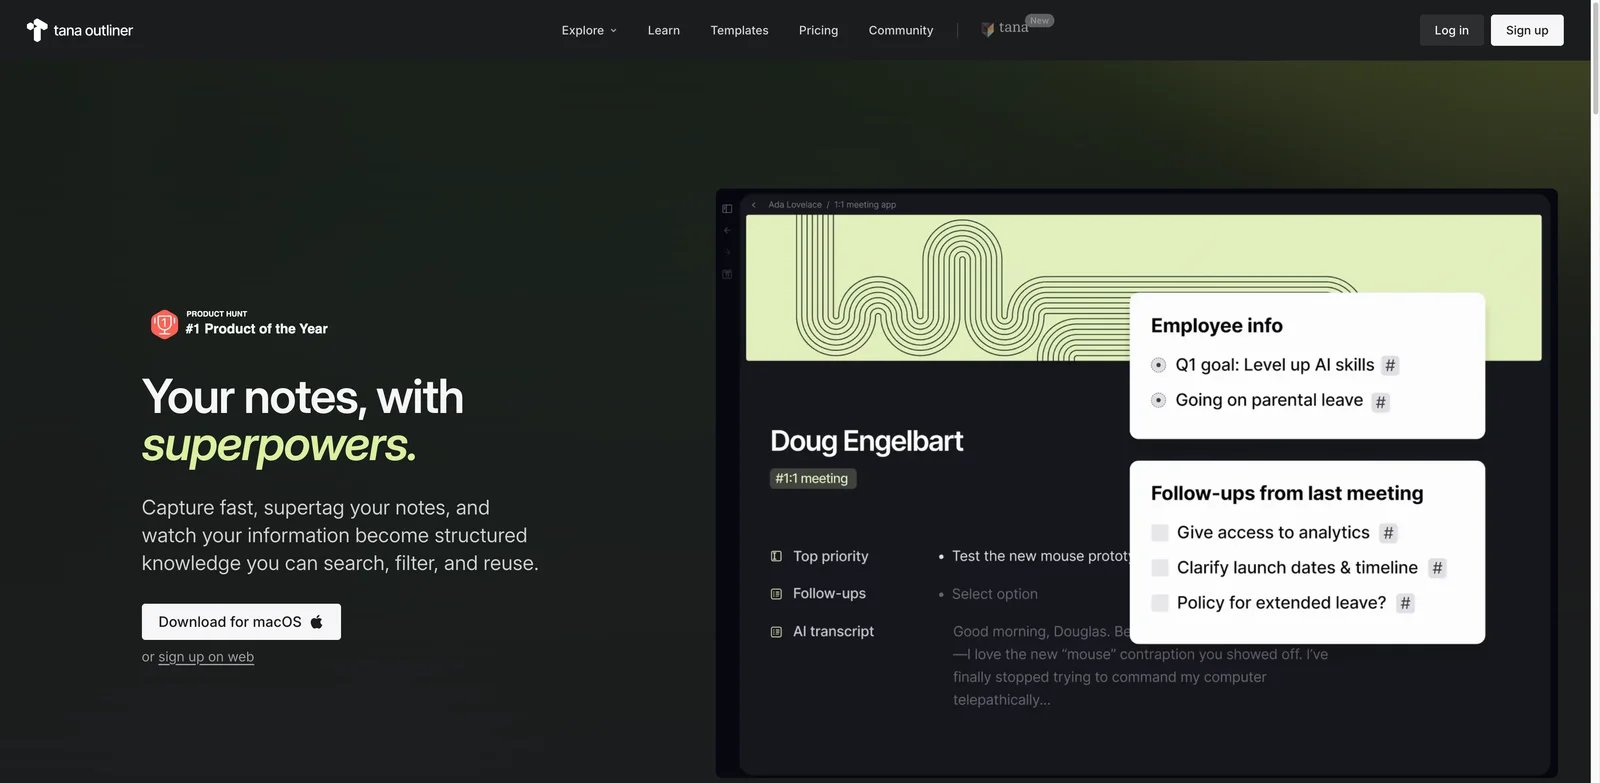The width and height of the screenshot is (1600, 783).
Task: Click the Follow-ups field icon
Action: [776, 594]
